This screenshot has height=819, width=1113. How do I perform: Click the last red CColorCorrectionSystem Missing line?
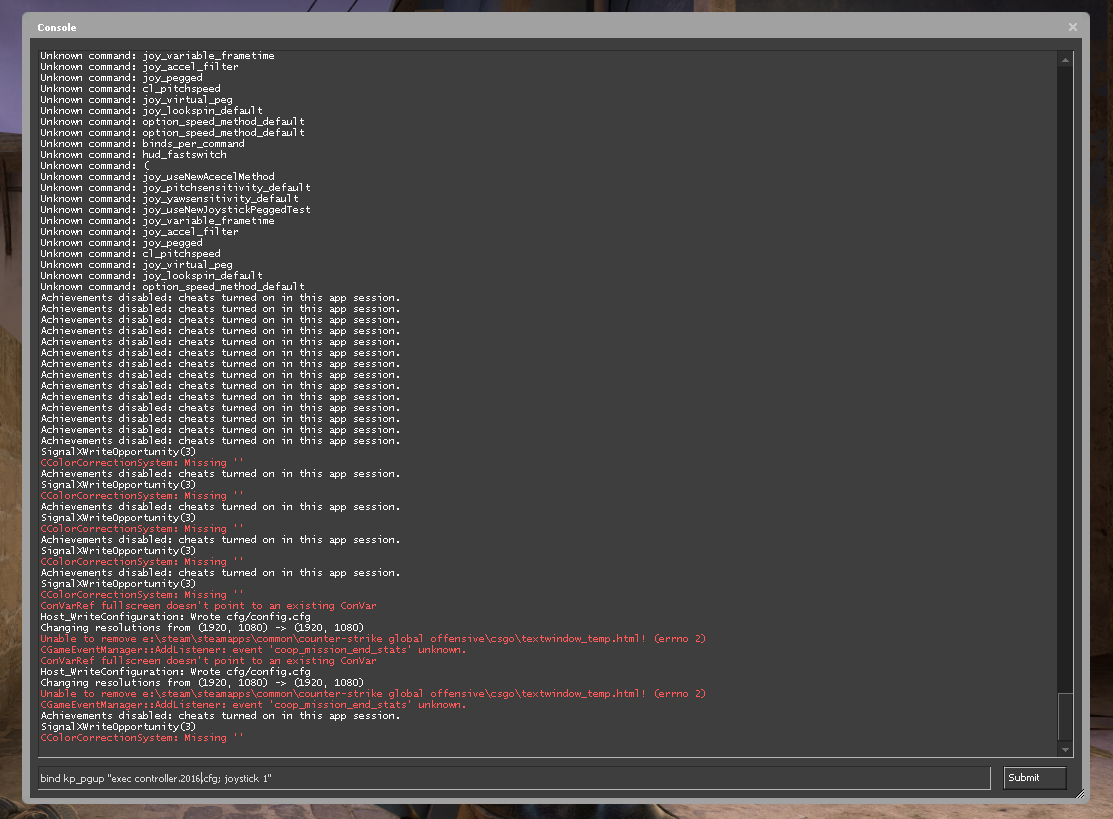coord(142,738)
